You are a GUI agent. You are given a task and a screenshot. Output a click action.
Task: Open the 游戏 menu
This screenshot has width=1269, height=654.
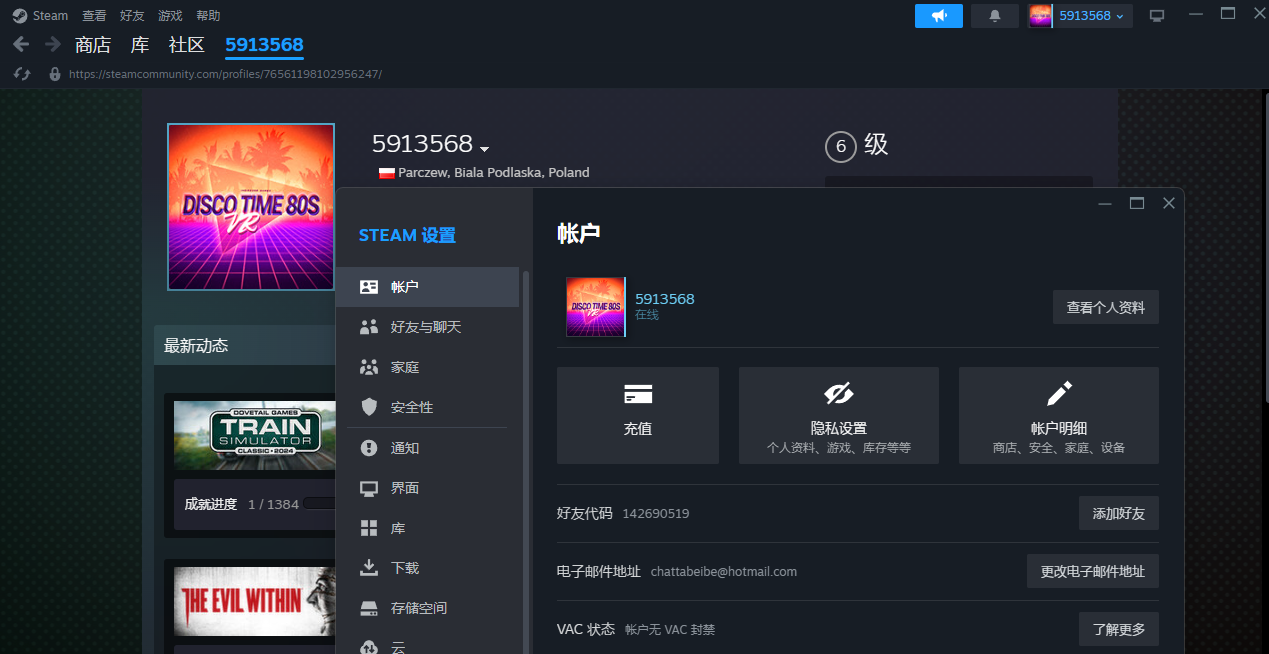[170, 16]
